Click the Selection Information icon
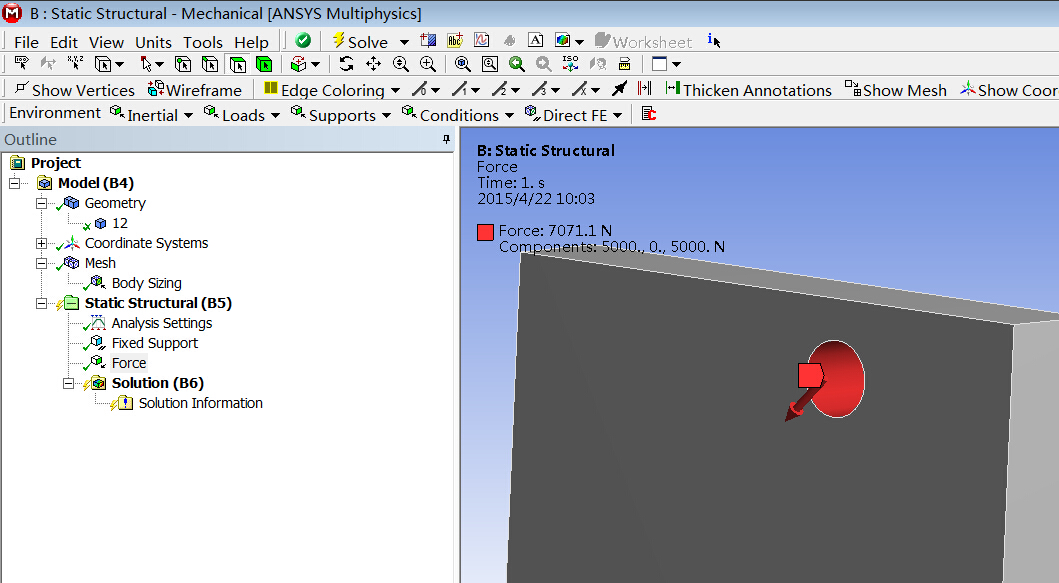The image size is (1059, 583). tap(714, 41)
